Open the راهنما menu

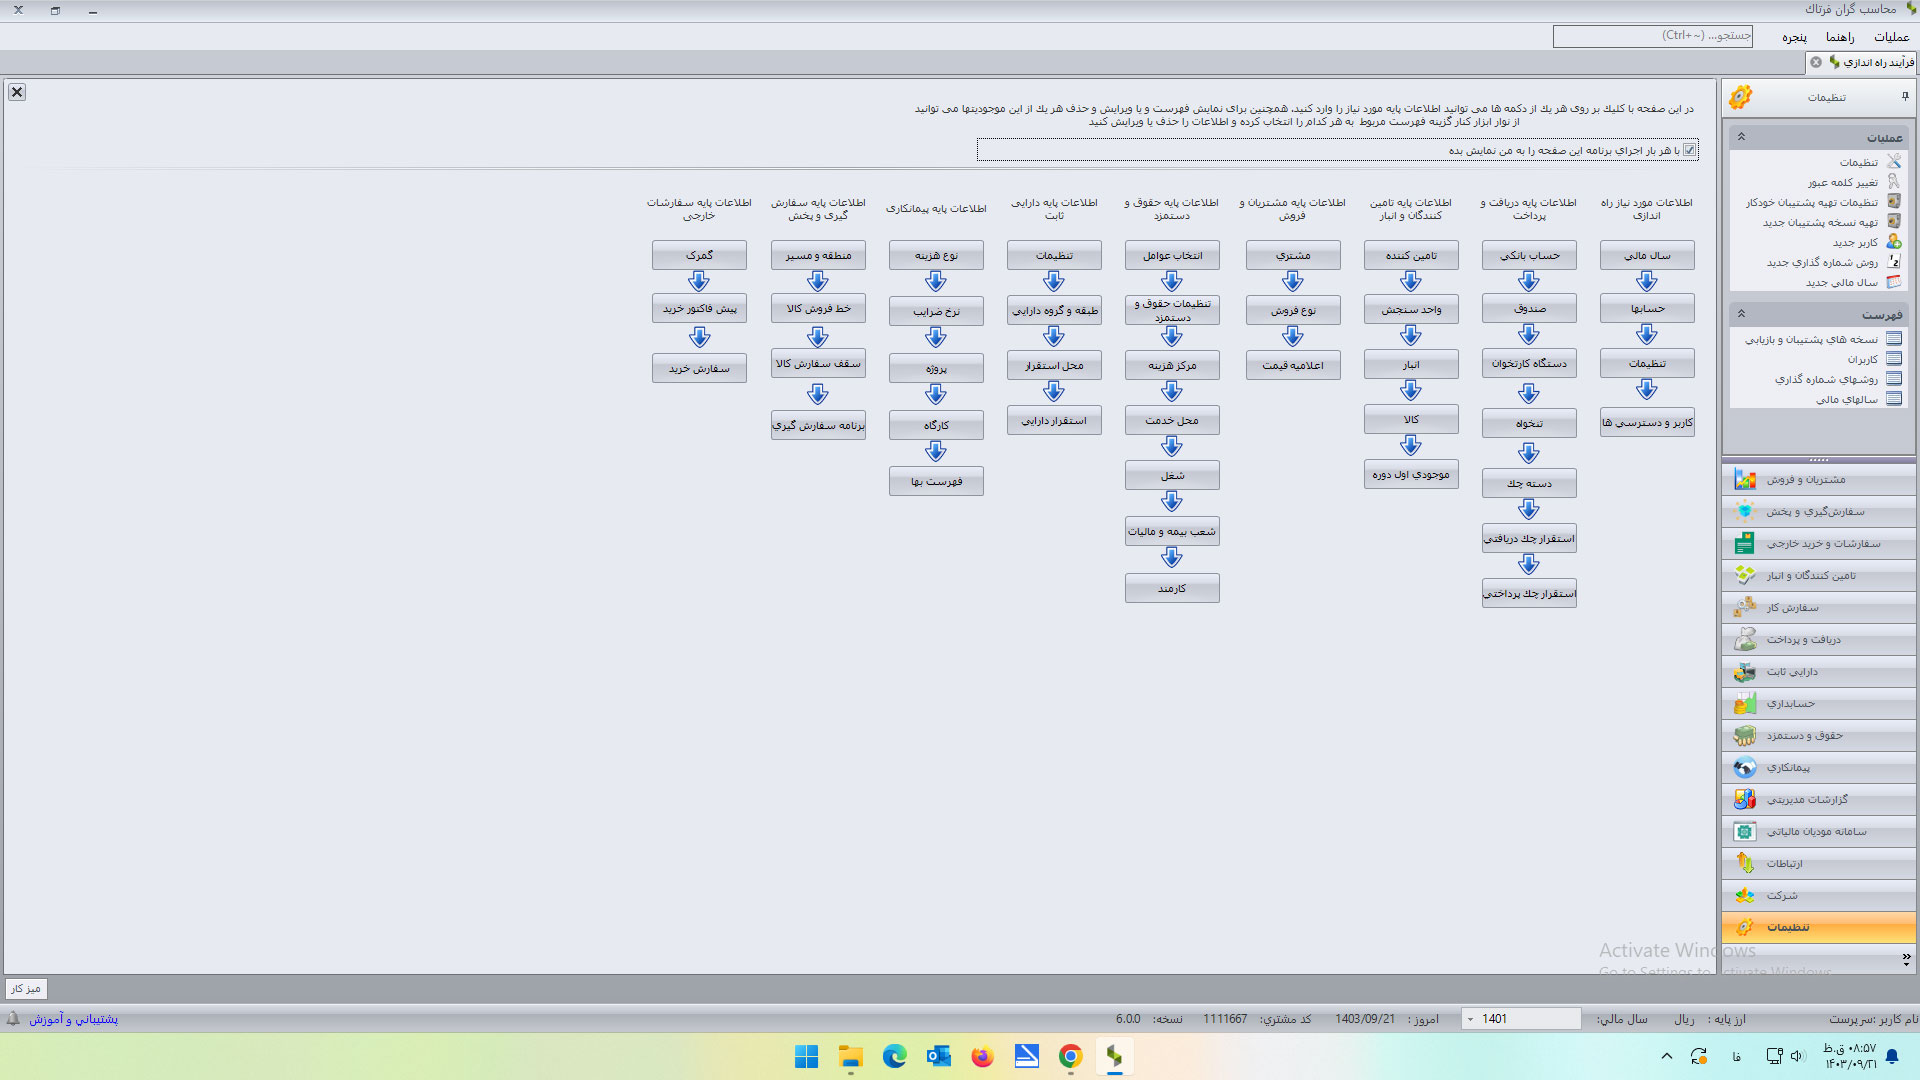coord(1839,37)
